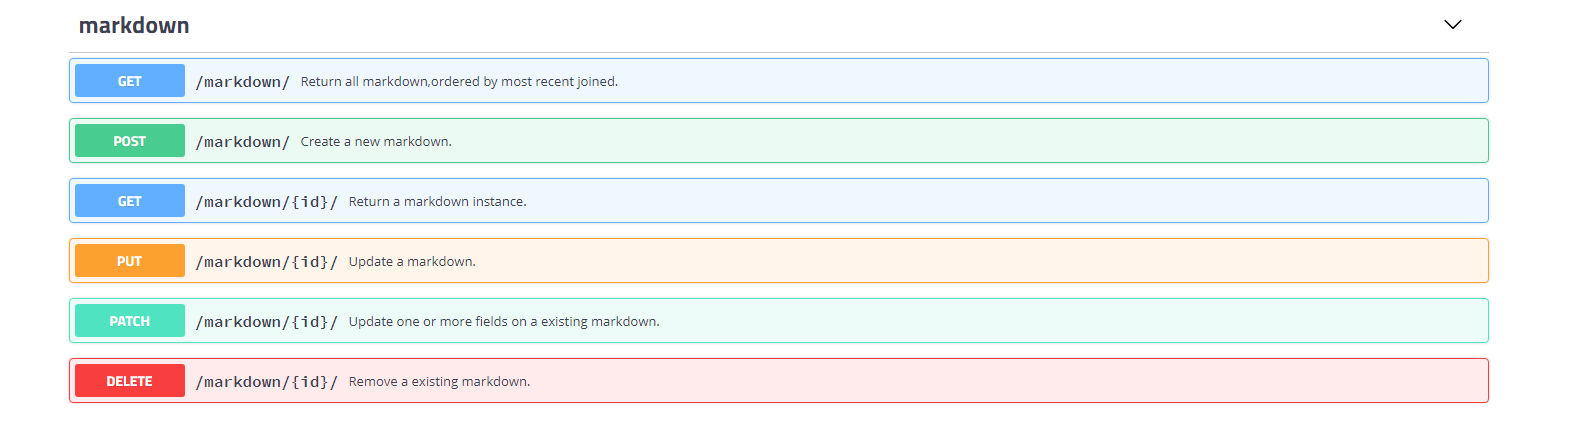
Task: Open the DELETE /markdown/{id}/ endpoint
Action: tap(779, 381)
